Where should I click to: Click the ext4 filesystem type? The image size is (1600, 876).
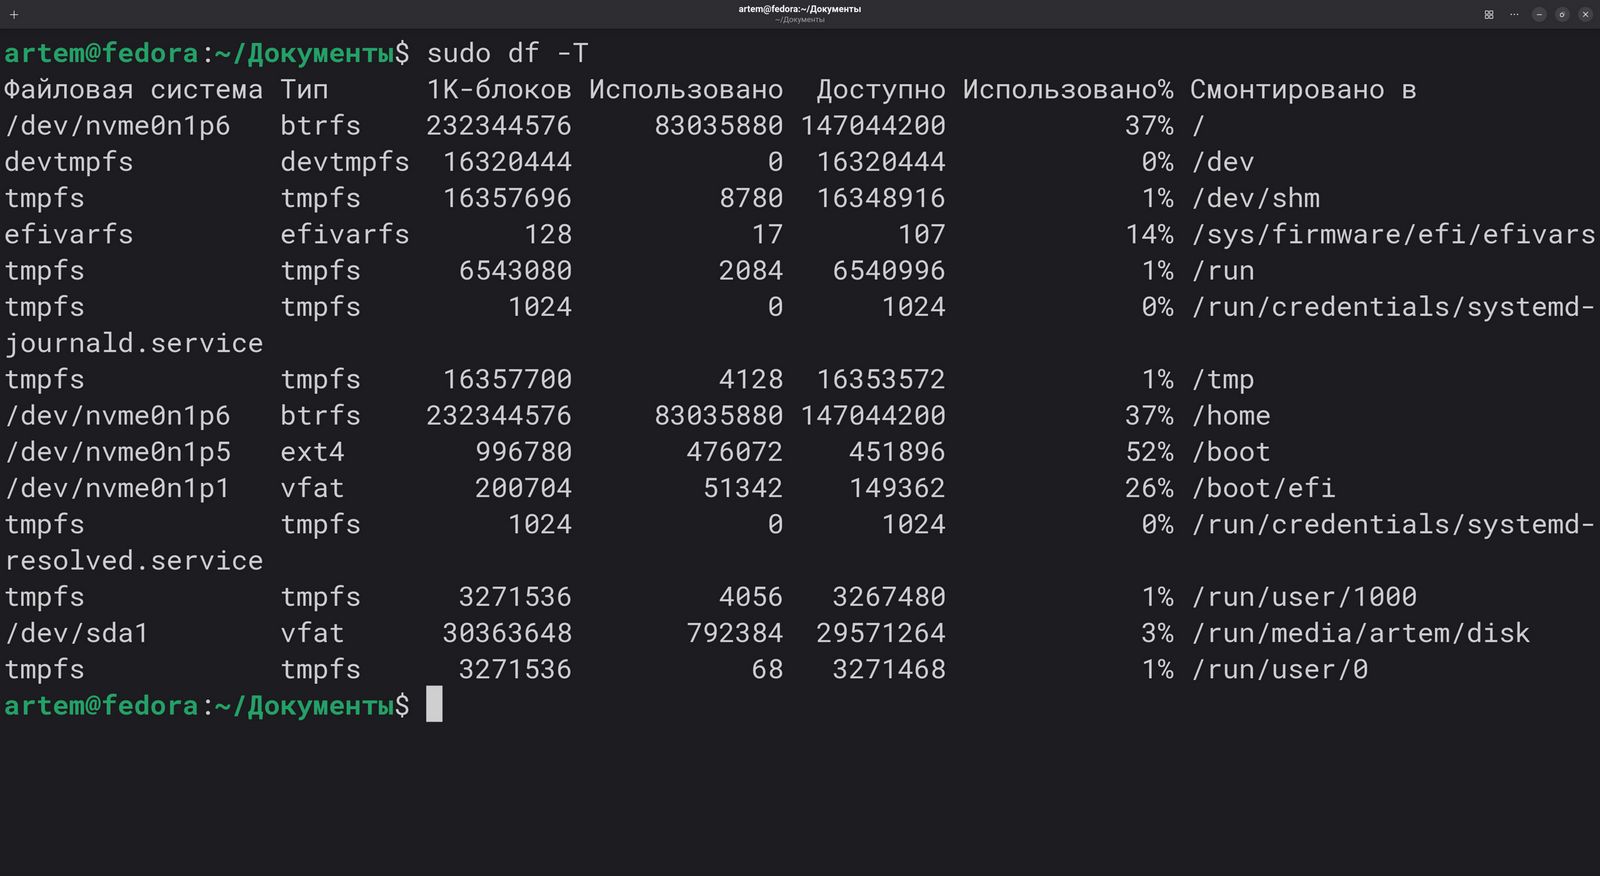[312, 452]
